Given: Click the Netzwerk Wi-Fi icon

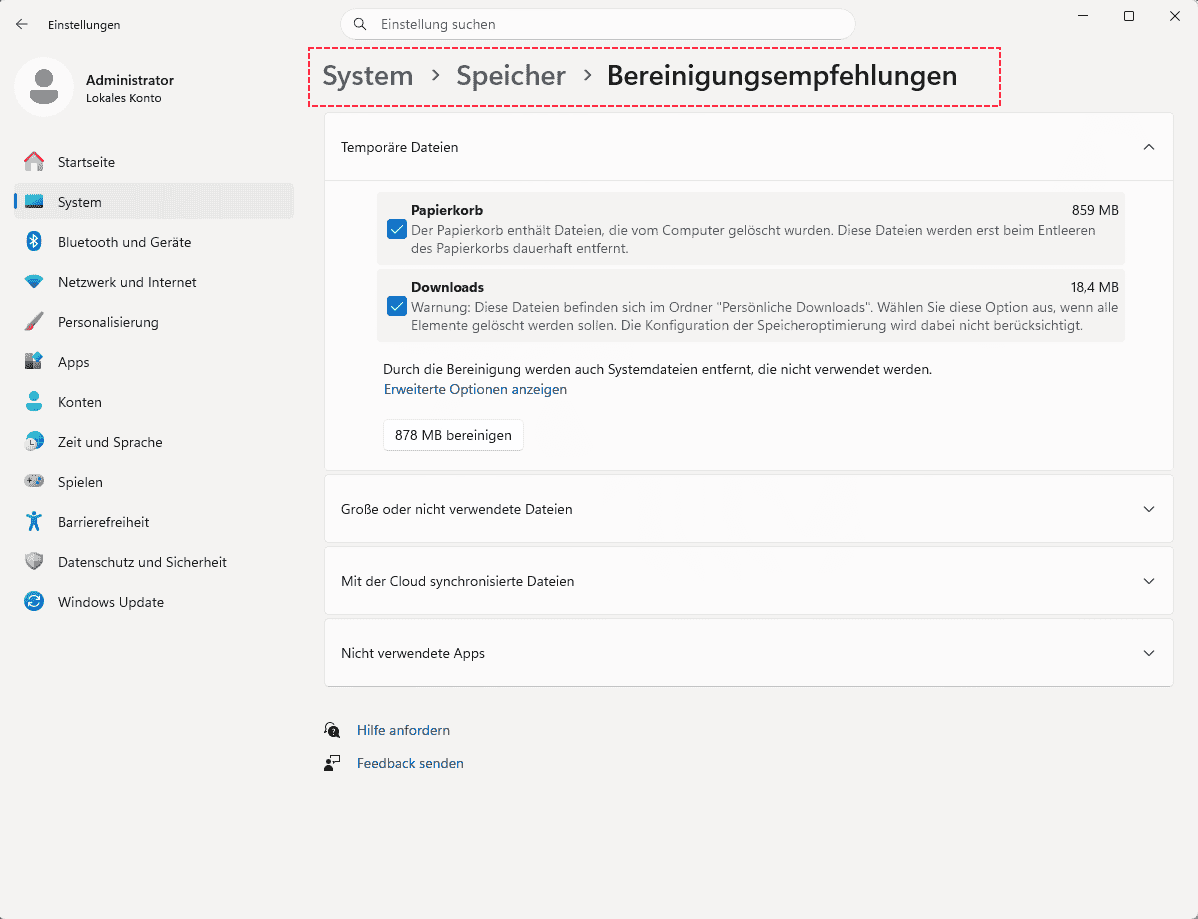Looking at the screenshot, I should click(34, 282).
